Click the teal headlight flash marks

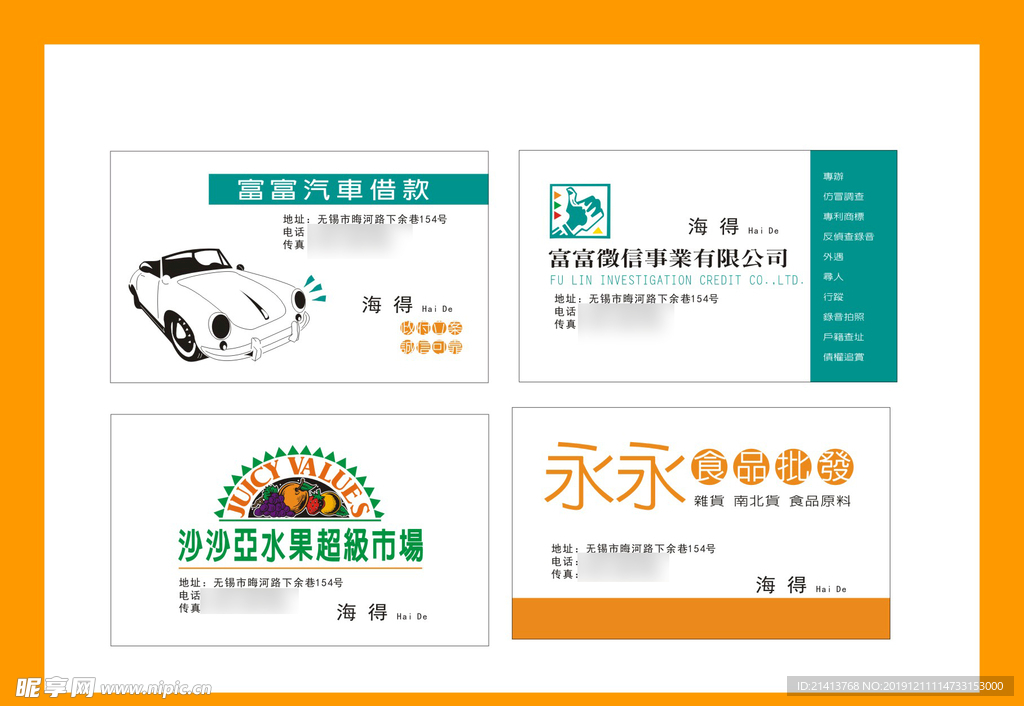coord(315,289)
